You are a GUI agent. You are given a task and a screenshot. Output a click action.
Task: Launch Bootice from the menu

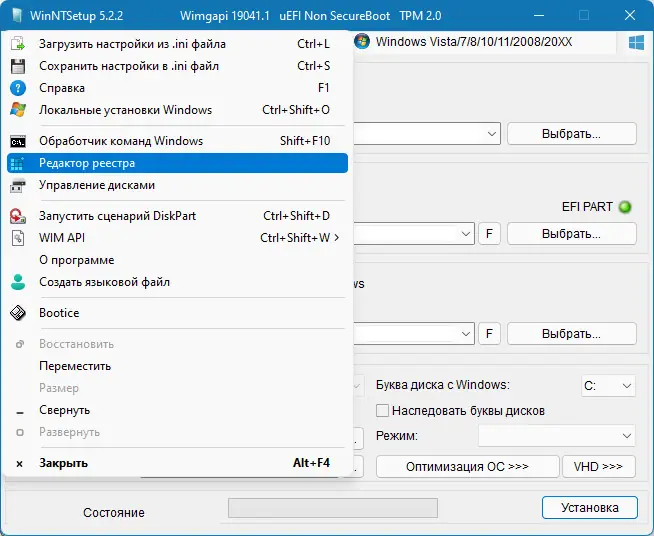coord(177,313)
